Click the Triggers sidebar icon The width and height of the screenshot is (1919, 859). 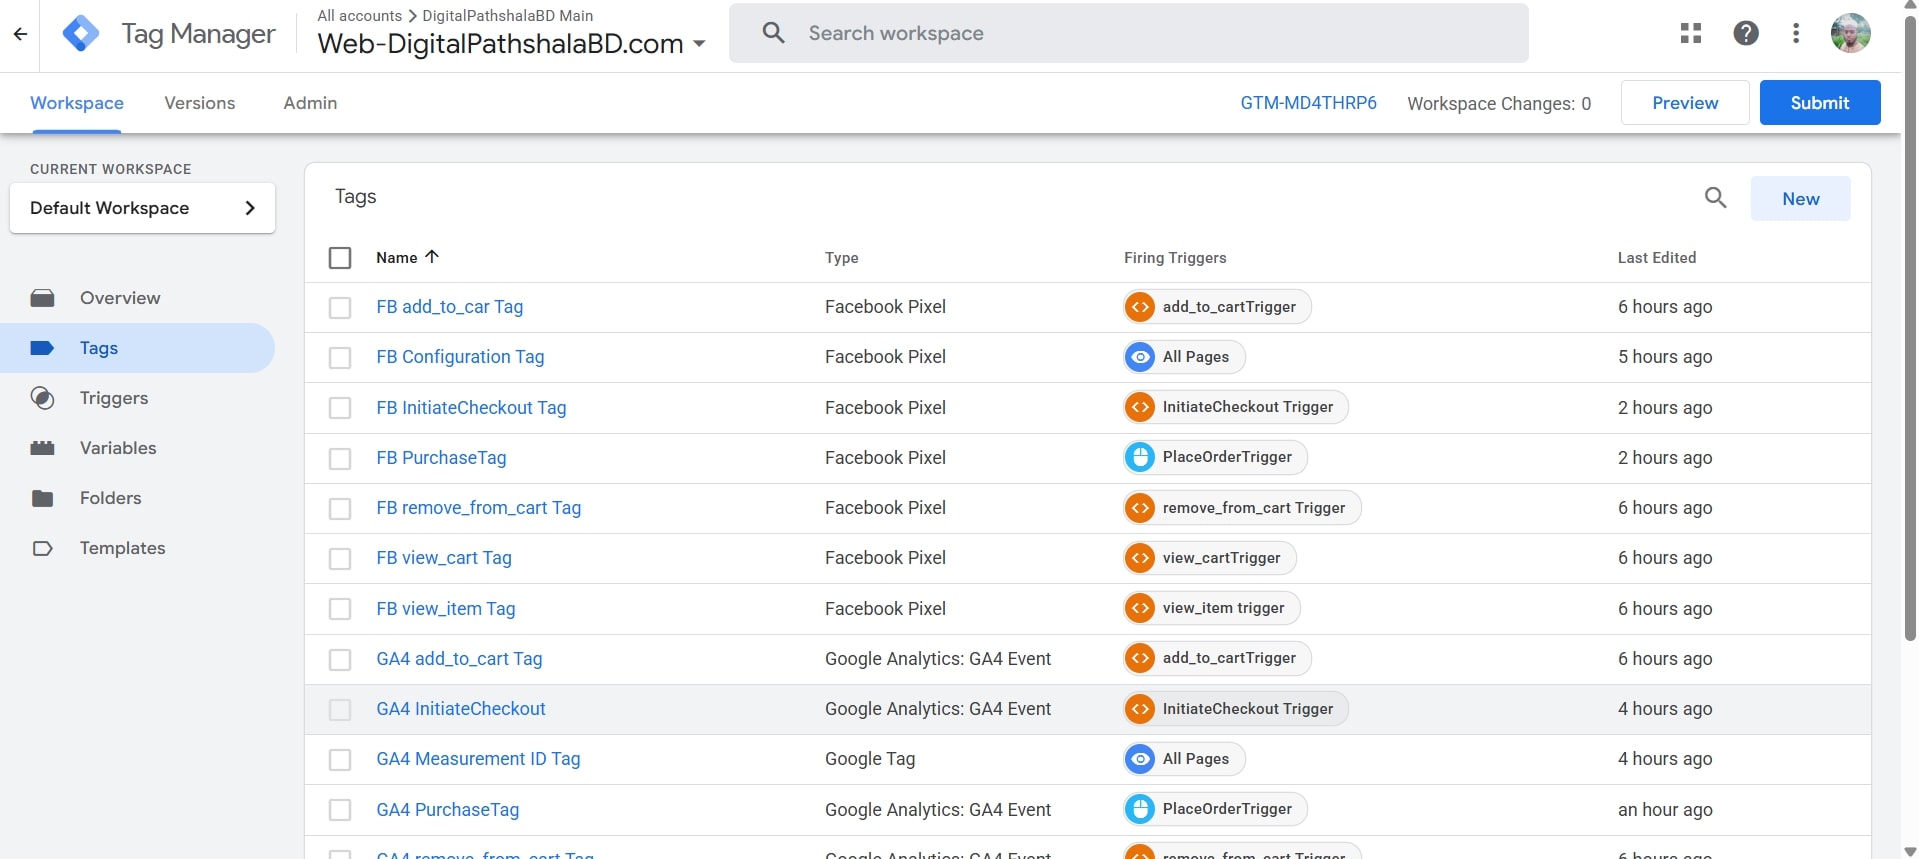click(x=42, y=398)
